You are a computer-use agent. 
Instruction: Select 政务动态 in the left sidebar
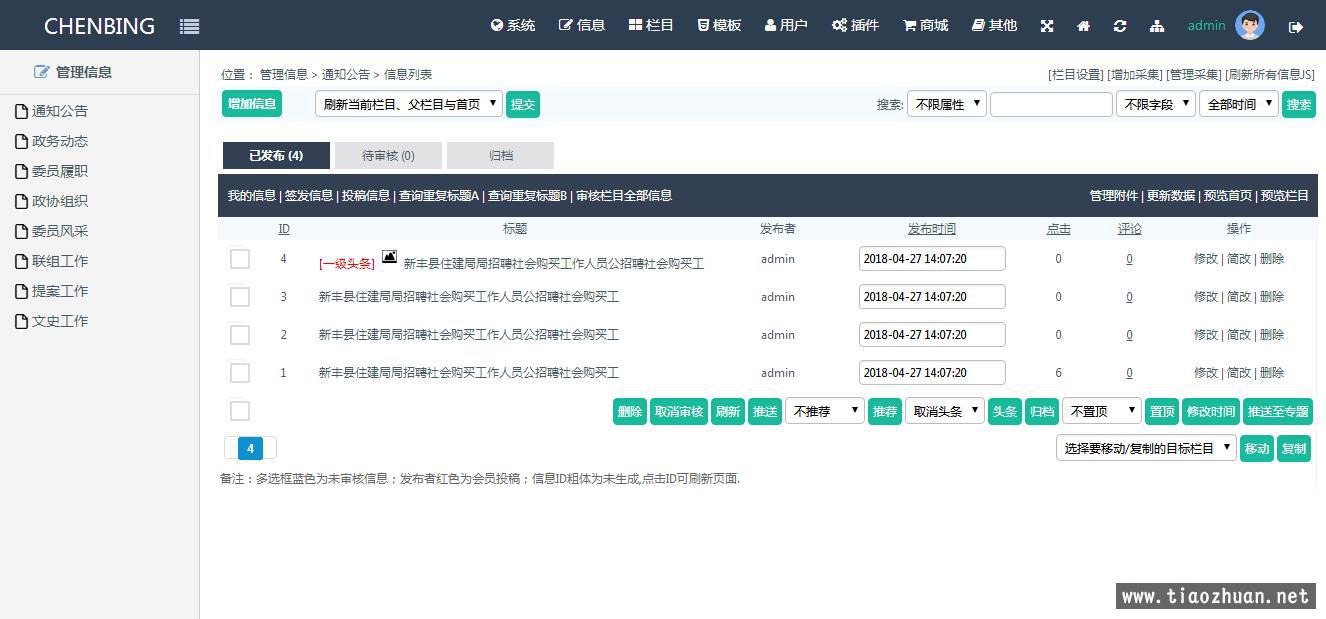coord(60,141)
